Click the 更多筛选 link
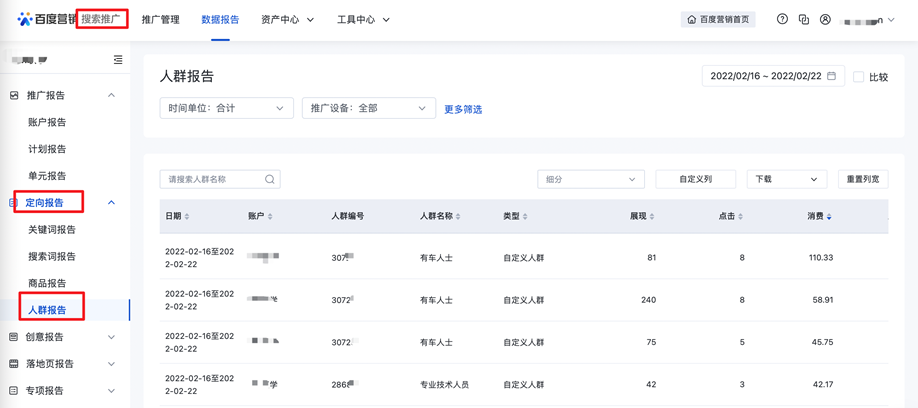 click(x=463, y=109)
